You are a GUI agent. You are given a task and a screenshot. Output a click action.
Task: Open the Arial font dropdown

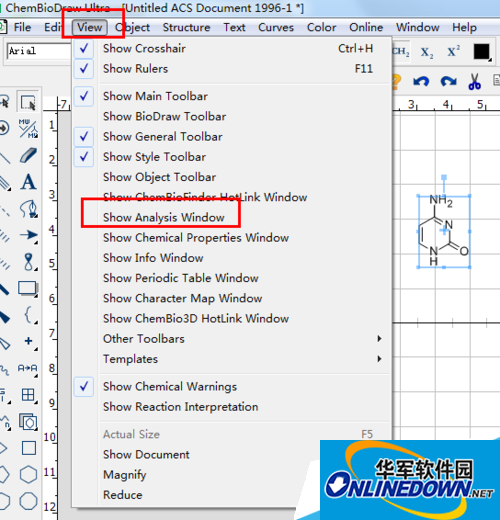click(x=38, y=51)
